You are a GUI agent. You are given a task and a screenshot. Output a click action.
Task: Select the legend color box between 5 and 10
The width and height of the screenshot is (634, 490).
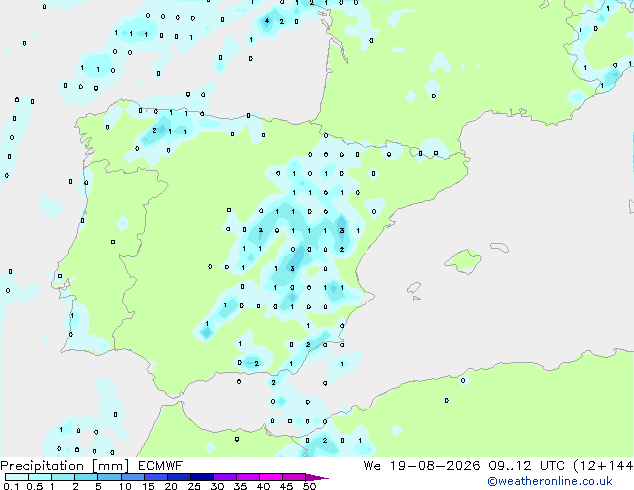click(109, 477)
